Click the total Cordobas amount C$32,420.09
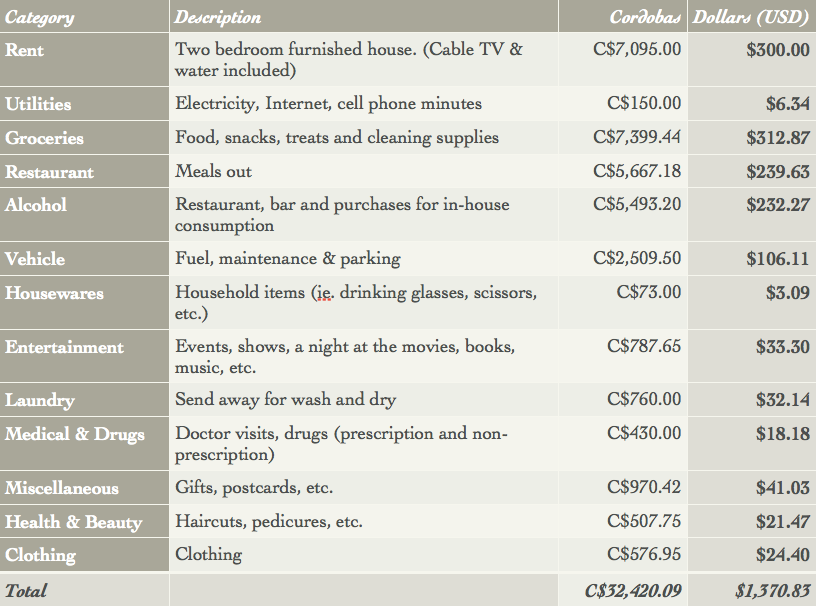The width and height of the screenshot is (816, 606). tap(633, 591)
